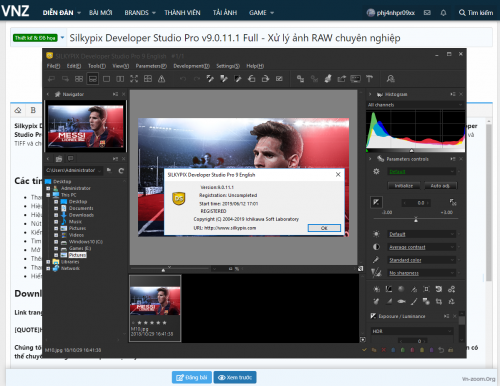Click the color eyedropper parameter icon
Screen dimensions: 500x386
(x=376, y=260)
